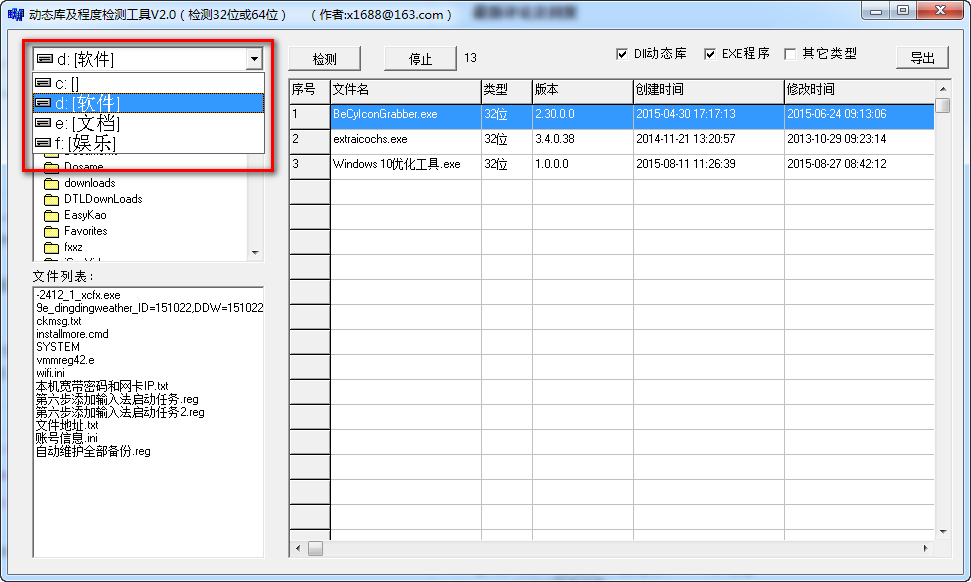This screenshot has width=971, height=582.
Task: Click the 类型 column header
Action: point(507,90)
